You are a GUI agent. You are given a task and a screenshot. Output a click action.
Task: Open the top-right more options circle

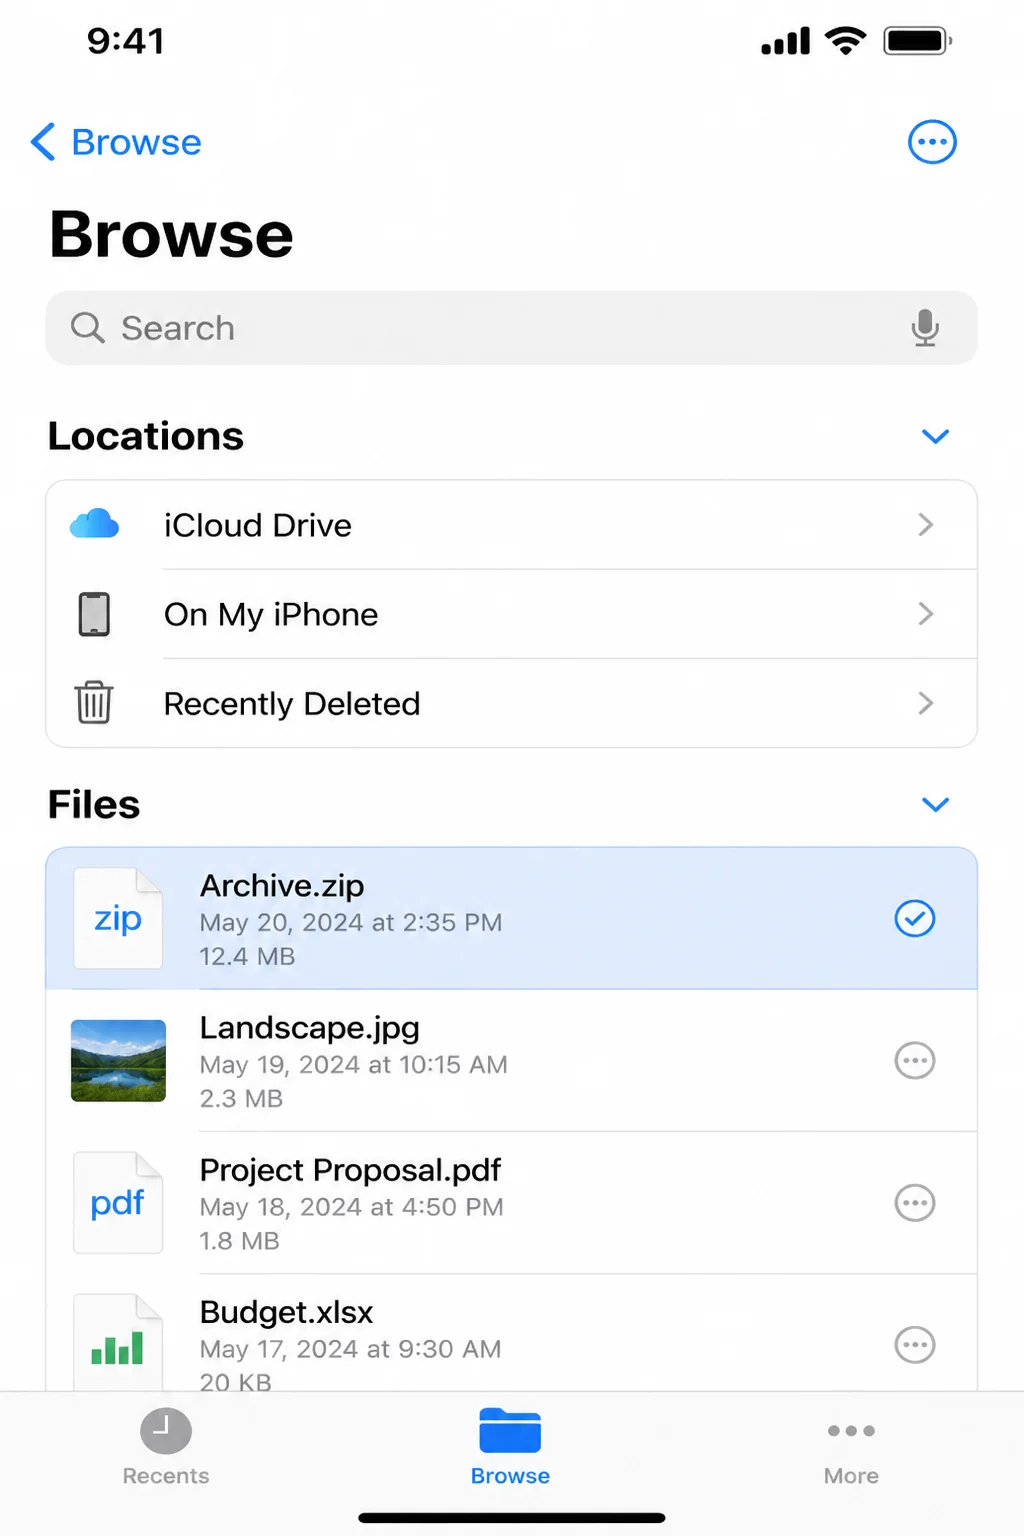tap(932, 142)
